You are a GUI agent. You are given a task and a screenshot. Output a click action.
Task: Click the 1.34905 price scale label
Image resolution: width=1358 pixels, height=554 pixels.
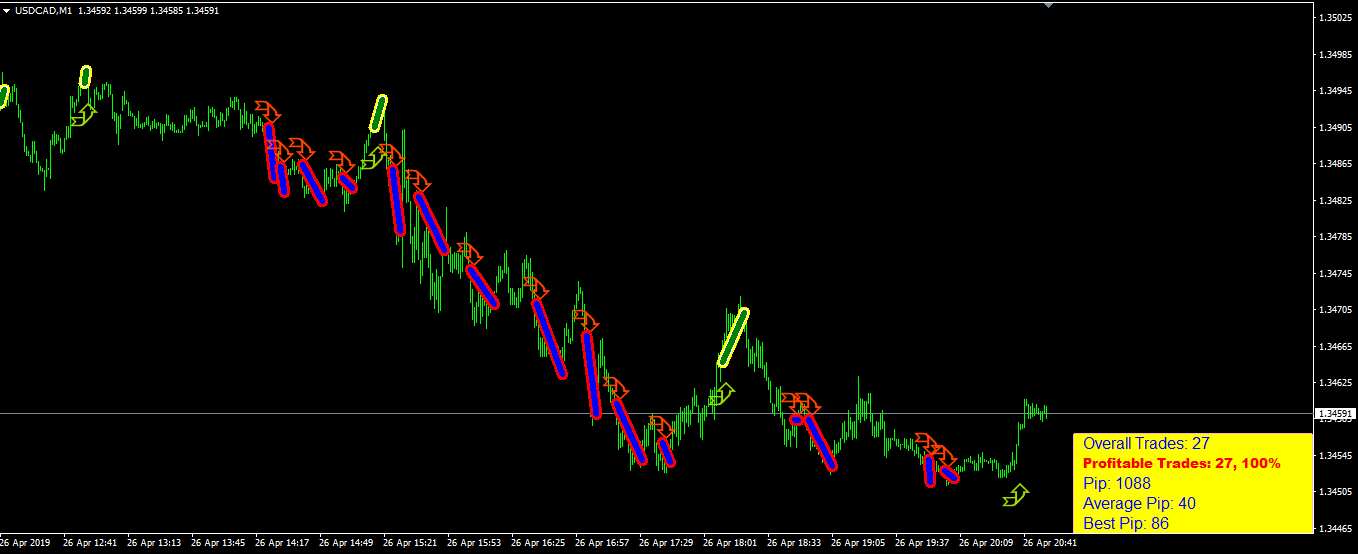pyautogui.click(x=1334, y=128)
